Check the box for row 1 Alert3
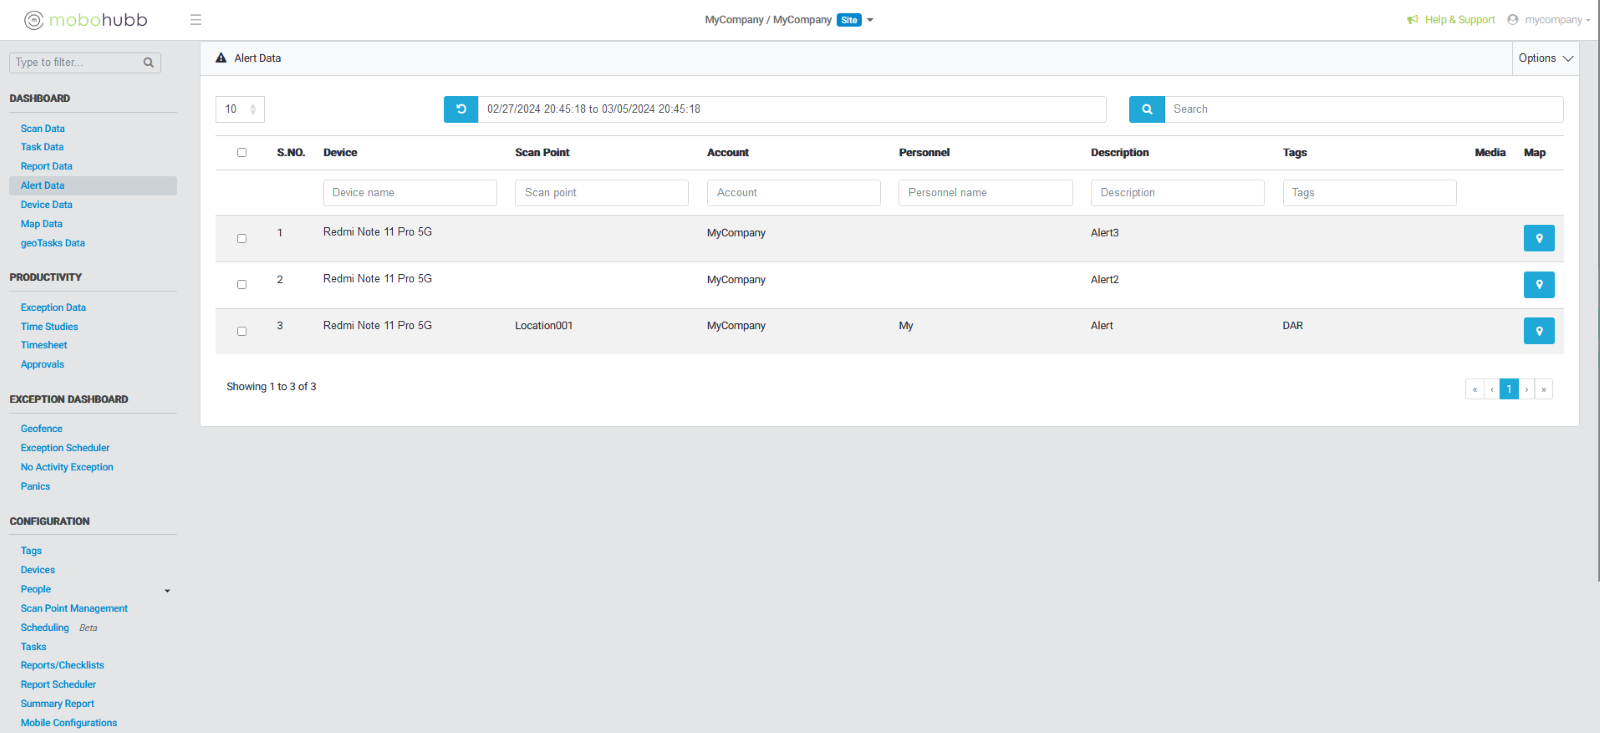 (x=241, y=239)
